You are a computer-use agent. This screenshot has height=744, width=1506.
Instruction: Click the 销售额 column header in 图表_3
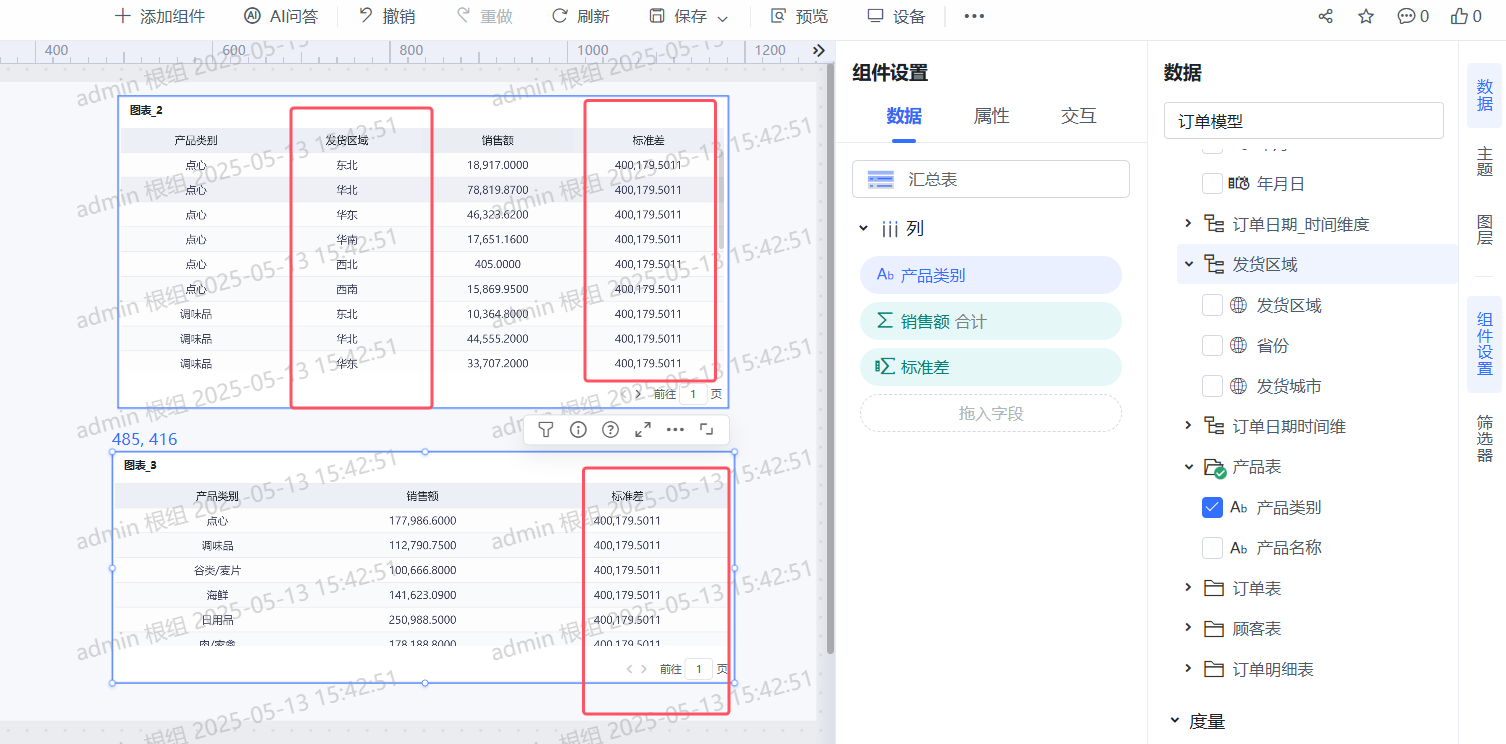pos(422,496)
